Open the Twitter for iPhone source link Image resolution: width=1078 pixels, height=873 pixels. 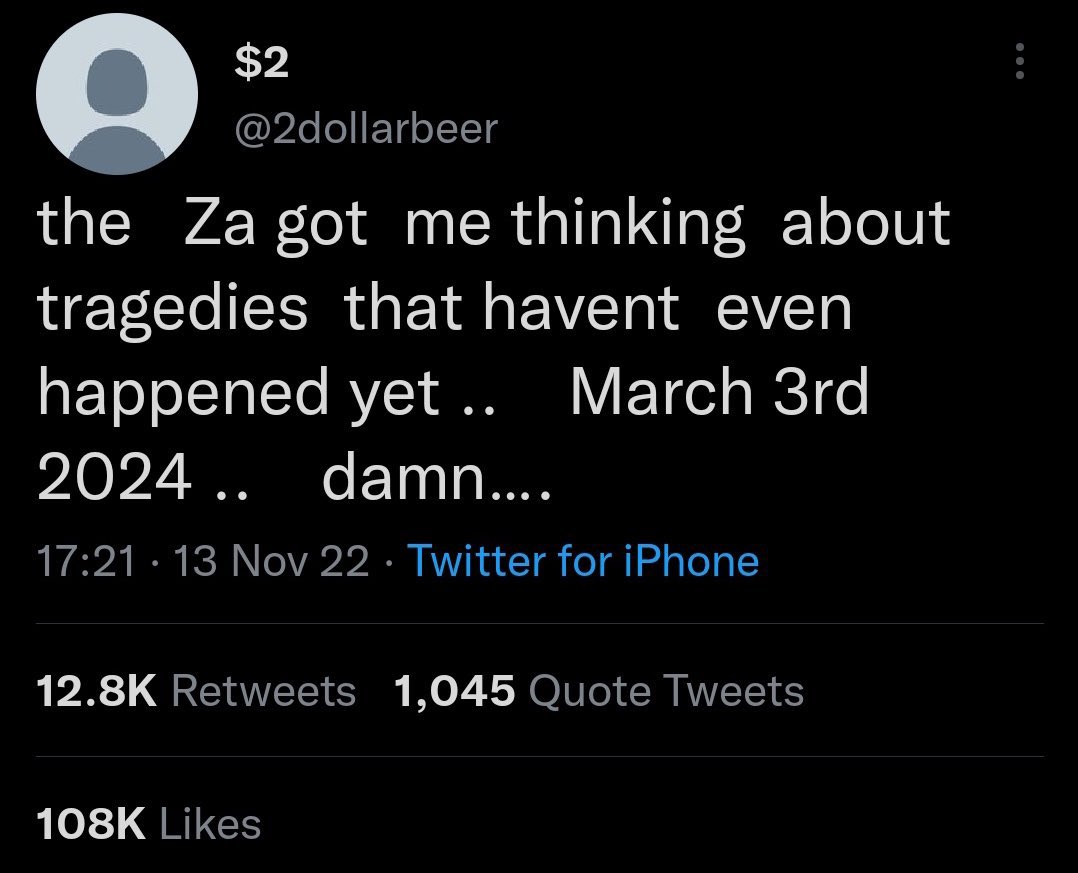tap(584, 560)
